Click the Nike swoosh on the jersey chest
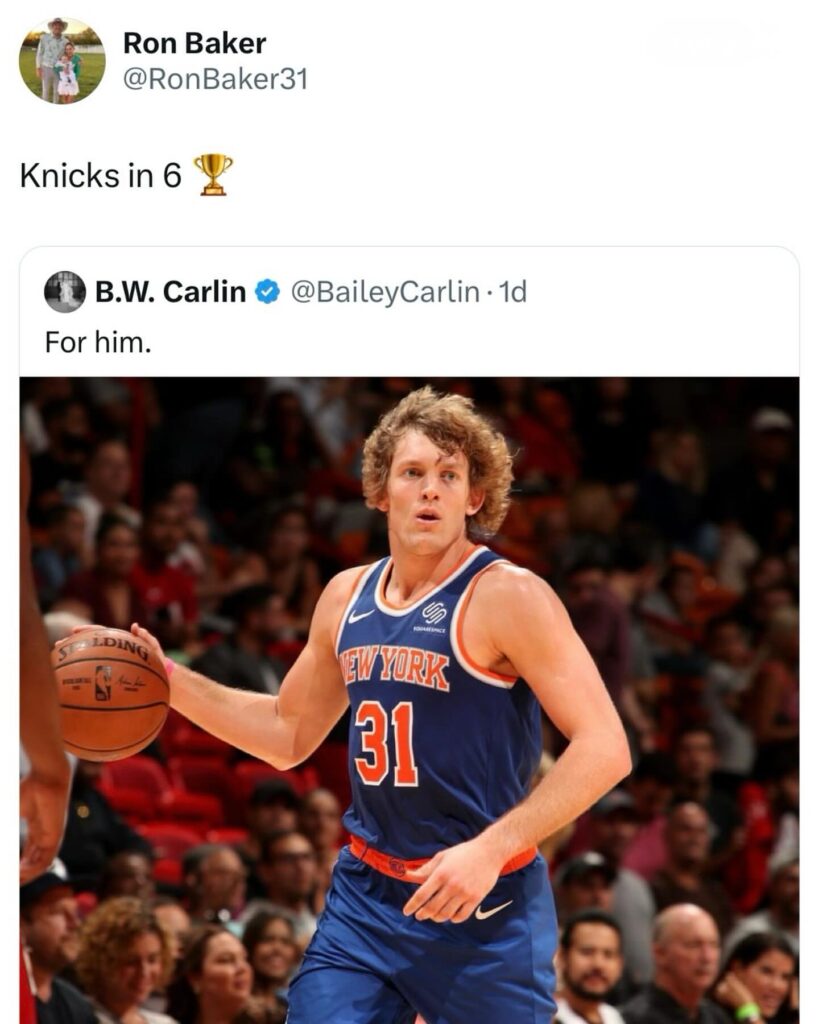The height and width of the screenshot is (1024, 819). [x=360, y=615]
